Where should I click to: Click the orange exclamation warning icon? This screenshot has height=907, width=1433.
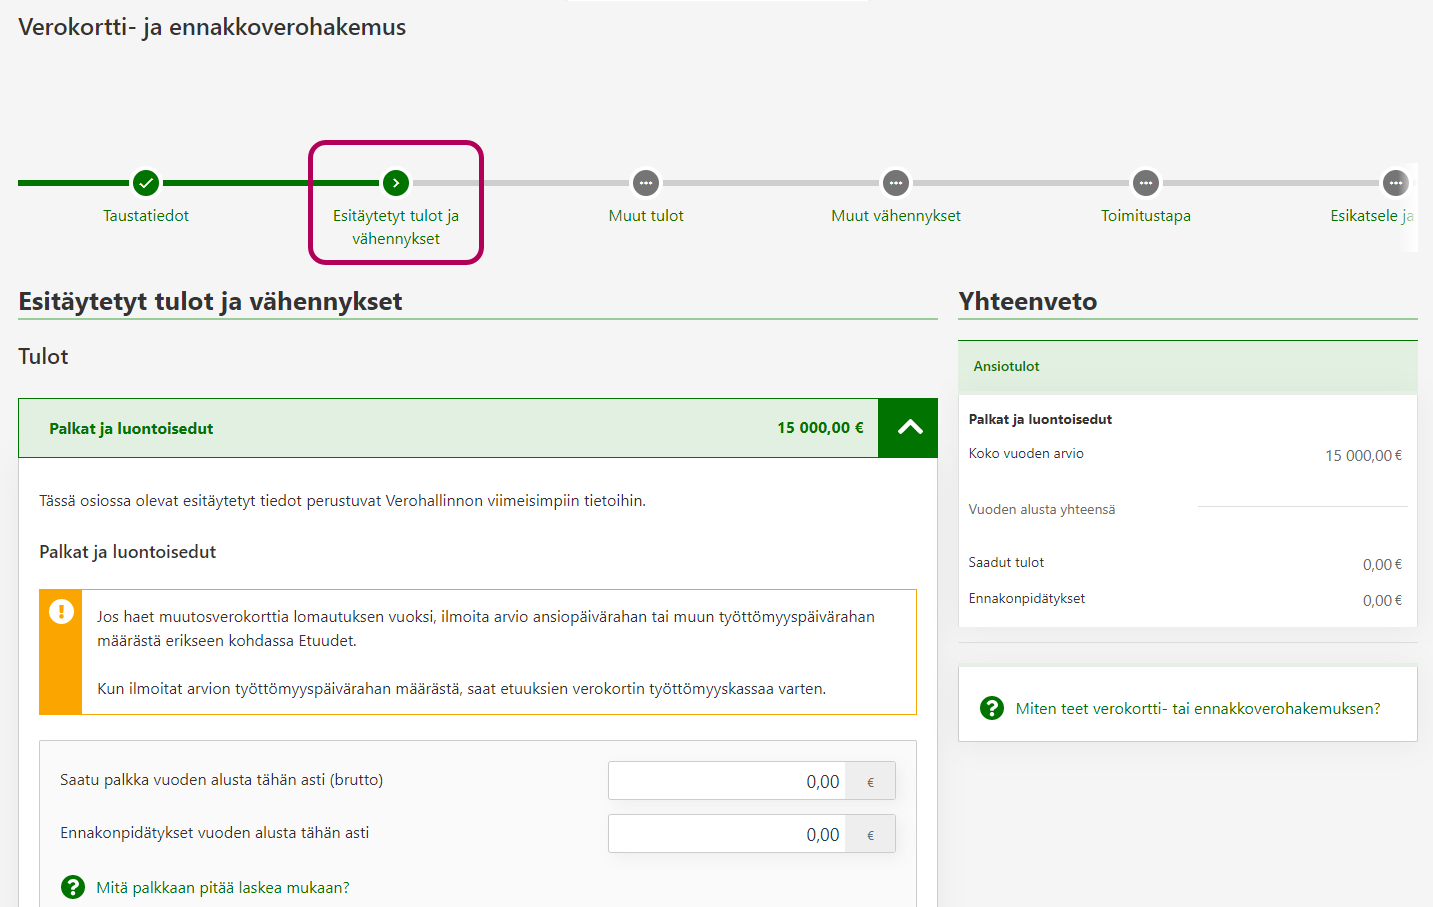(61, 612)
